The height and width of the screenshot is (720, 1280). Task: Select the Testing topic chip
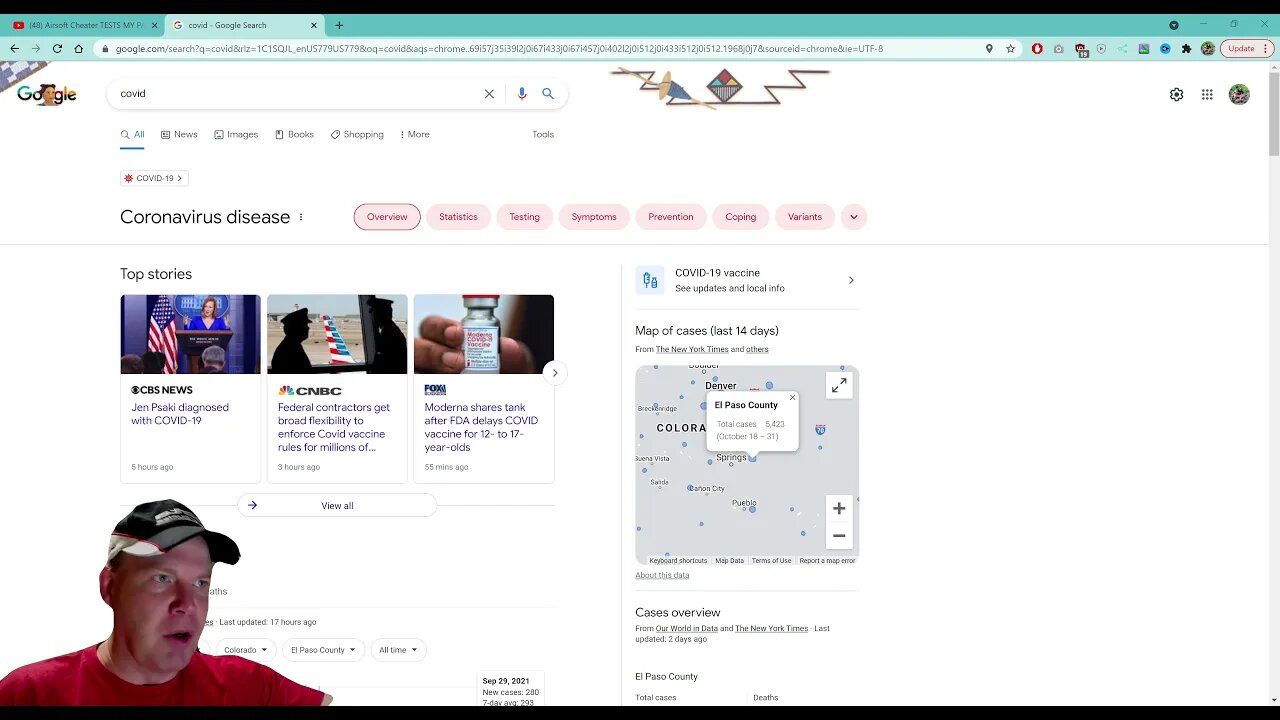524,217
